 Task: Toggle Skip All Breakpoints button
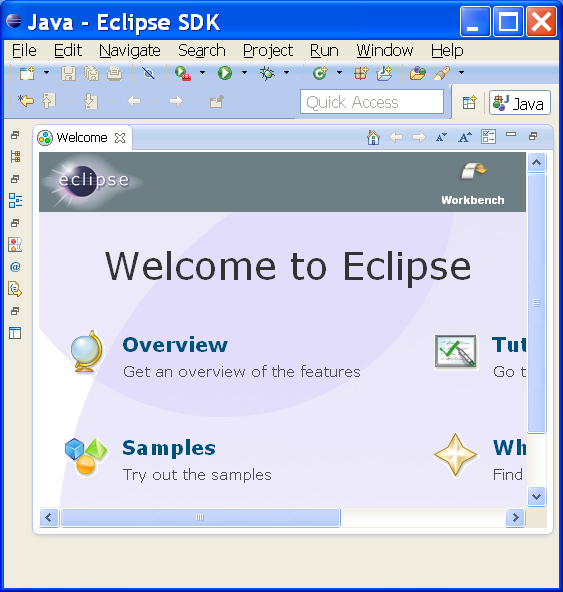(x=148, y=72)
